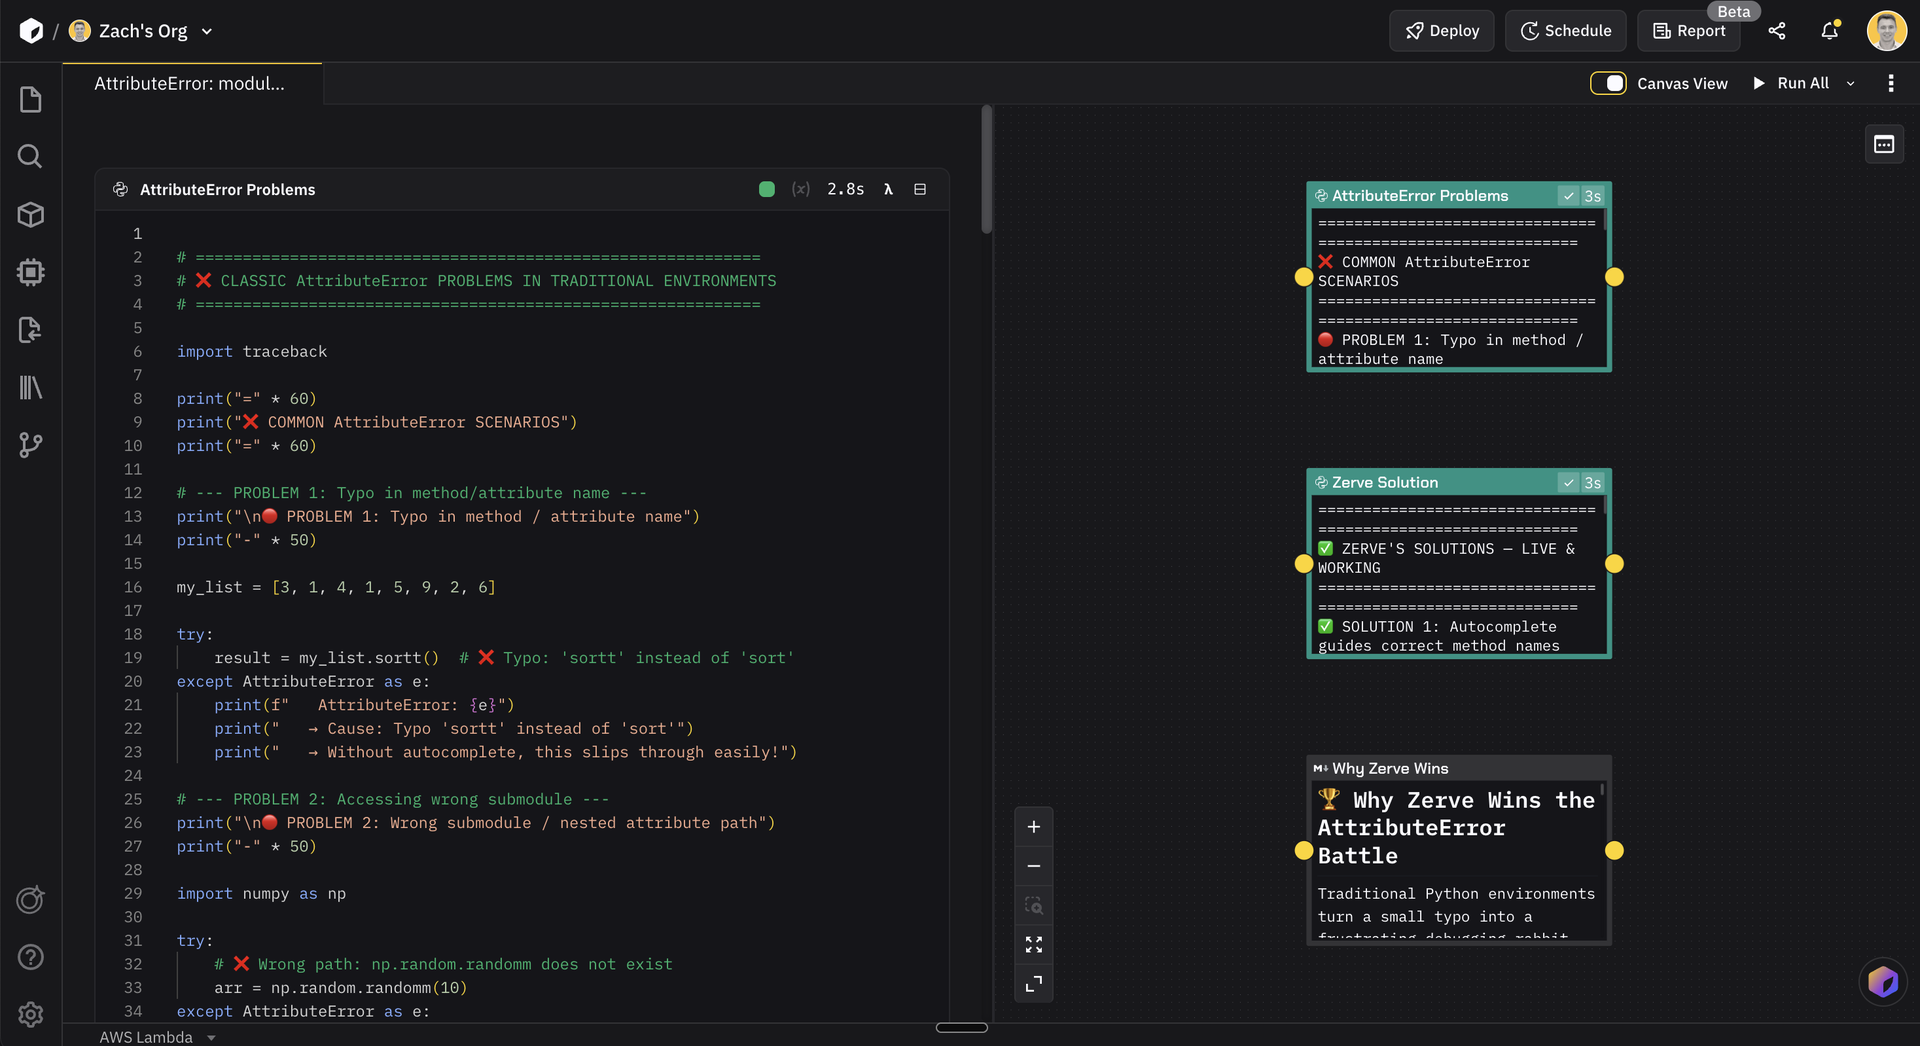Click the checkmark on the Zerve Solution block header
Screen dimensions: 1920x1046
point(1570,482)
